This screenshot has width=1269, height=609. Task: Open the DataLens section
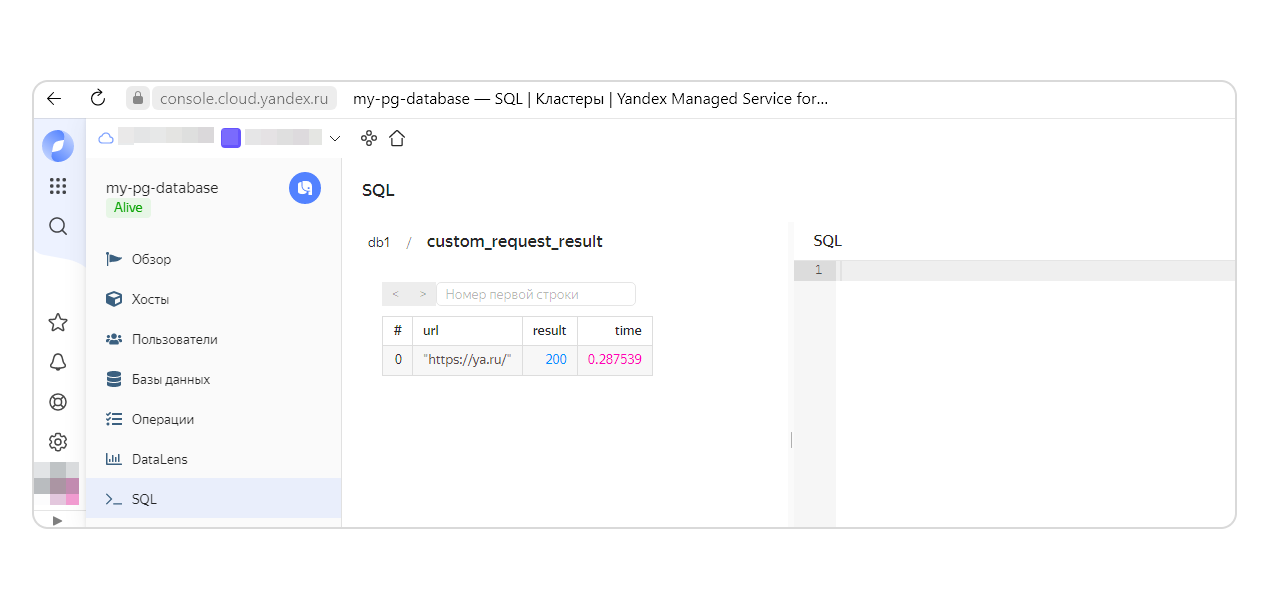tap(213, 459)
